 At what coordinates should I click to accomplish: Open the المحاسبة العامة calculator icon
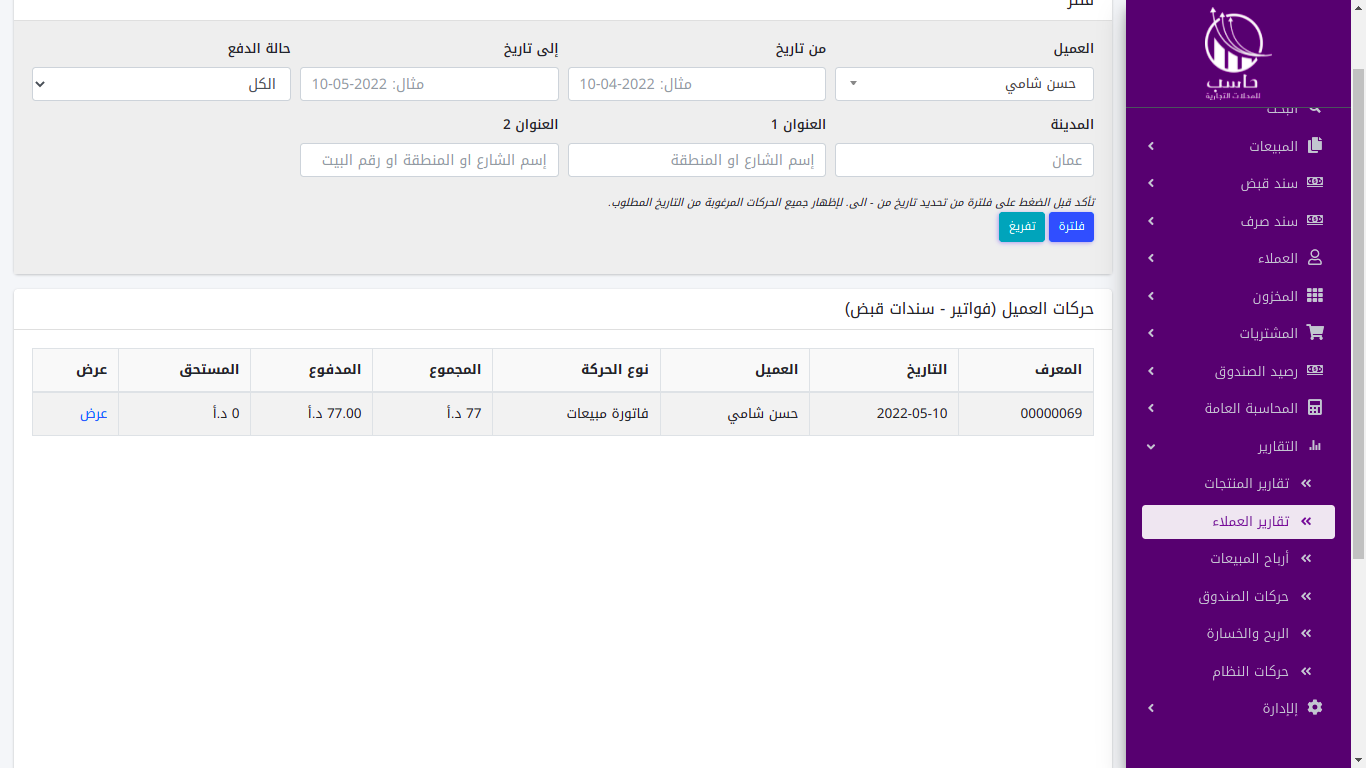(x=1316, y=408)
